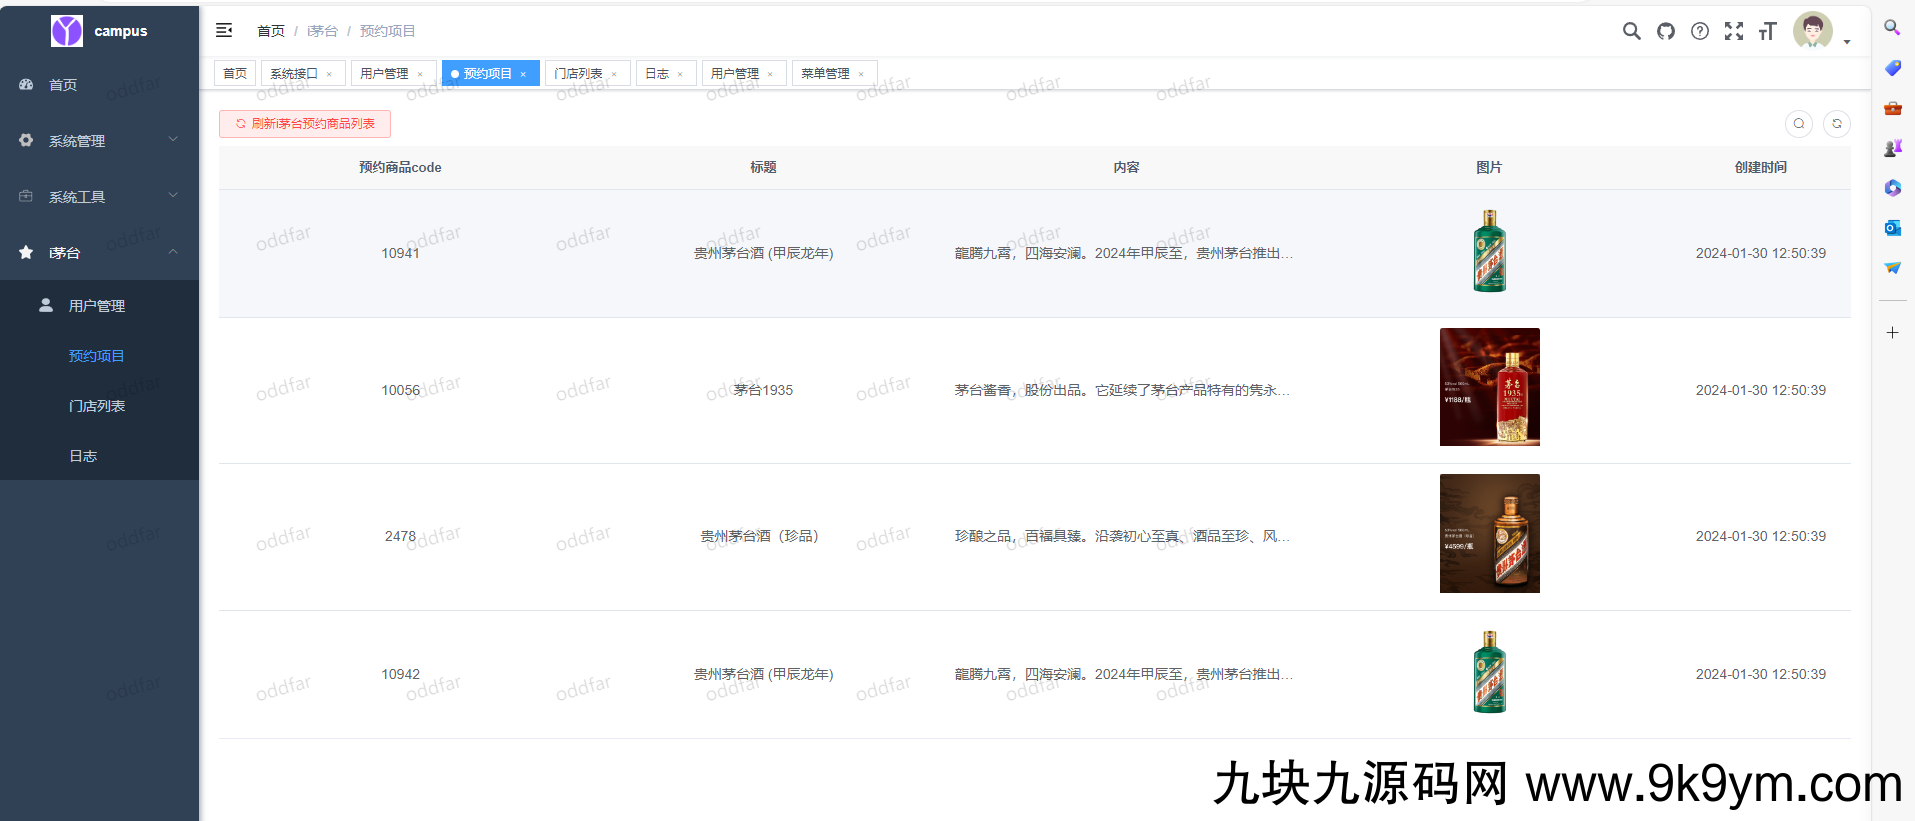Open the red toolbox sidebar icon
Screen dimensions: 1915x821
click(1892, 108)
